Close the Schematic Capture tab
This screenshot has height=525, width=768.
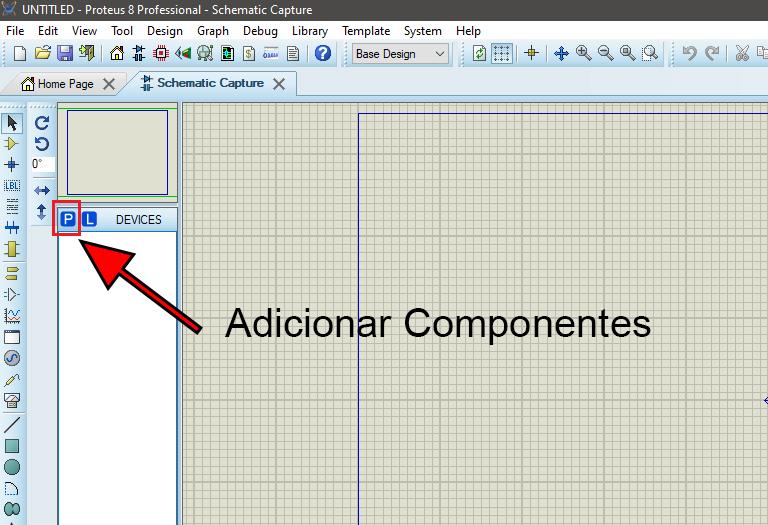(x=279, y=84)
